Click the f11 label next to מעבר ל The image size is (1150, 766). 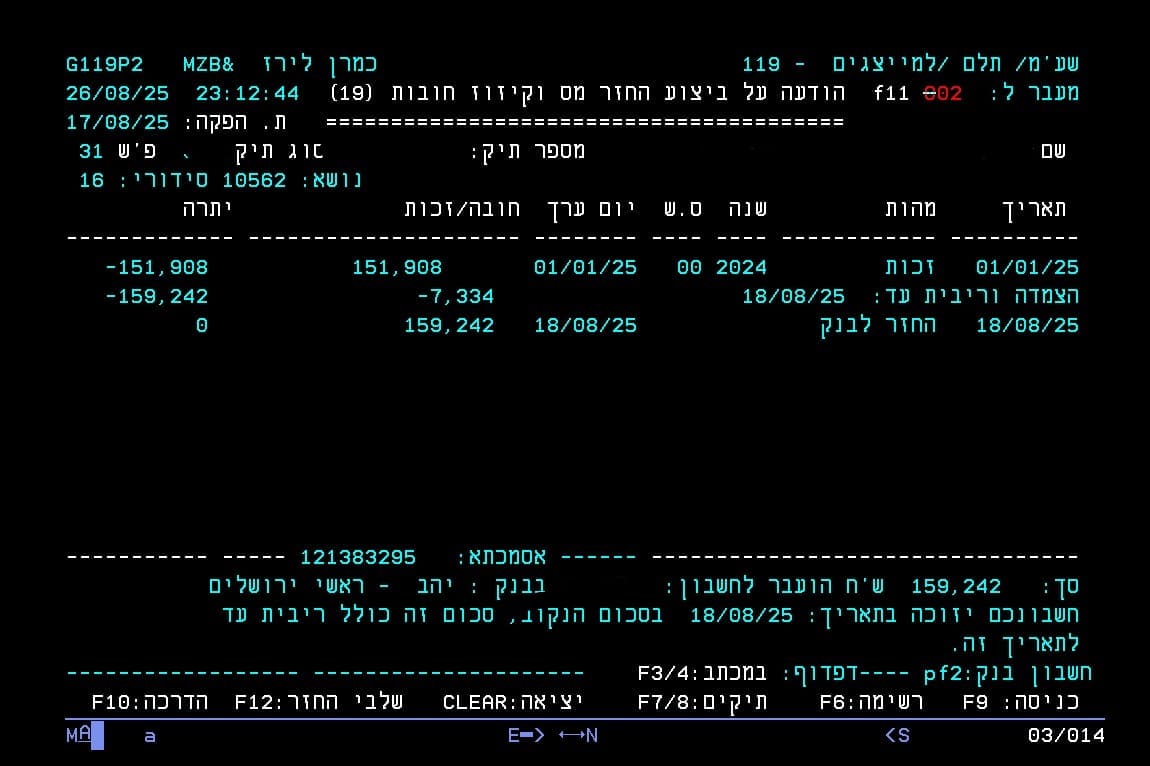(x=890, y=94)
